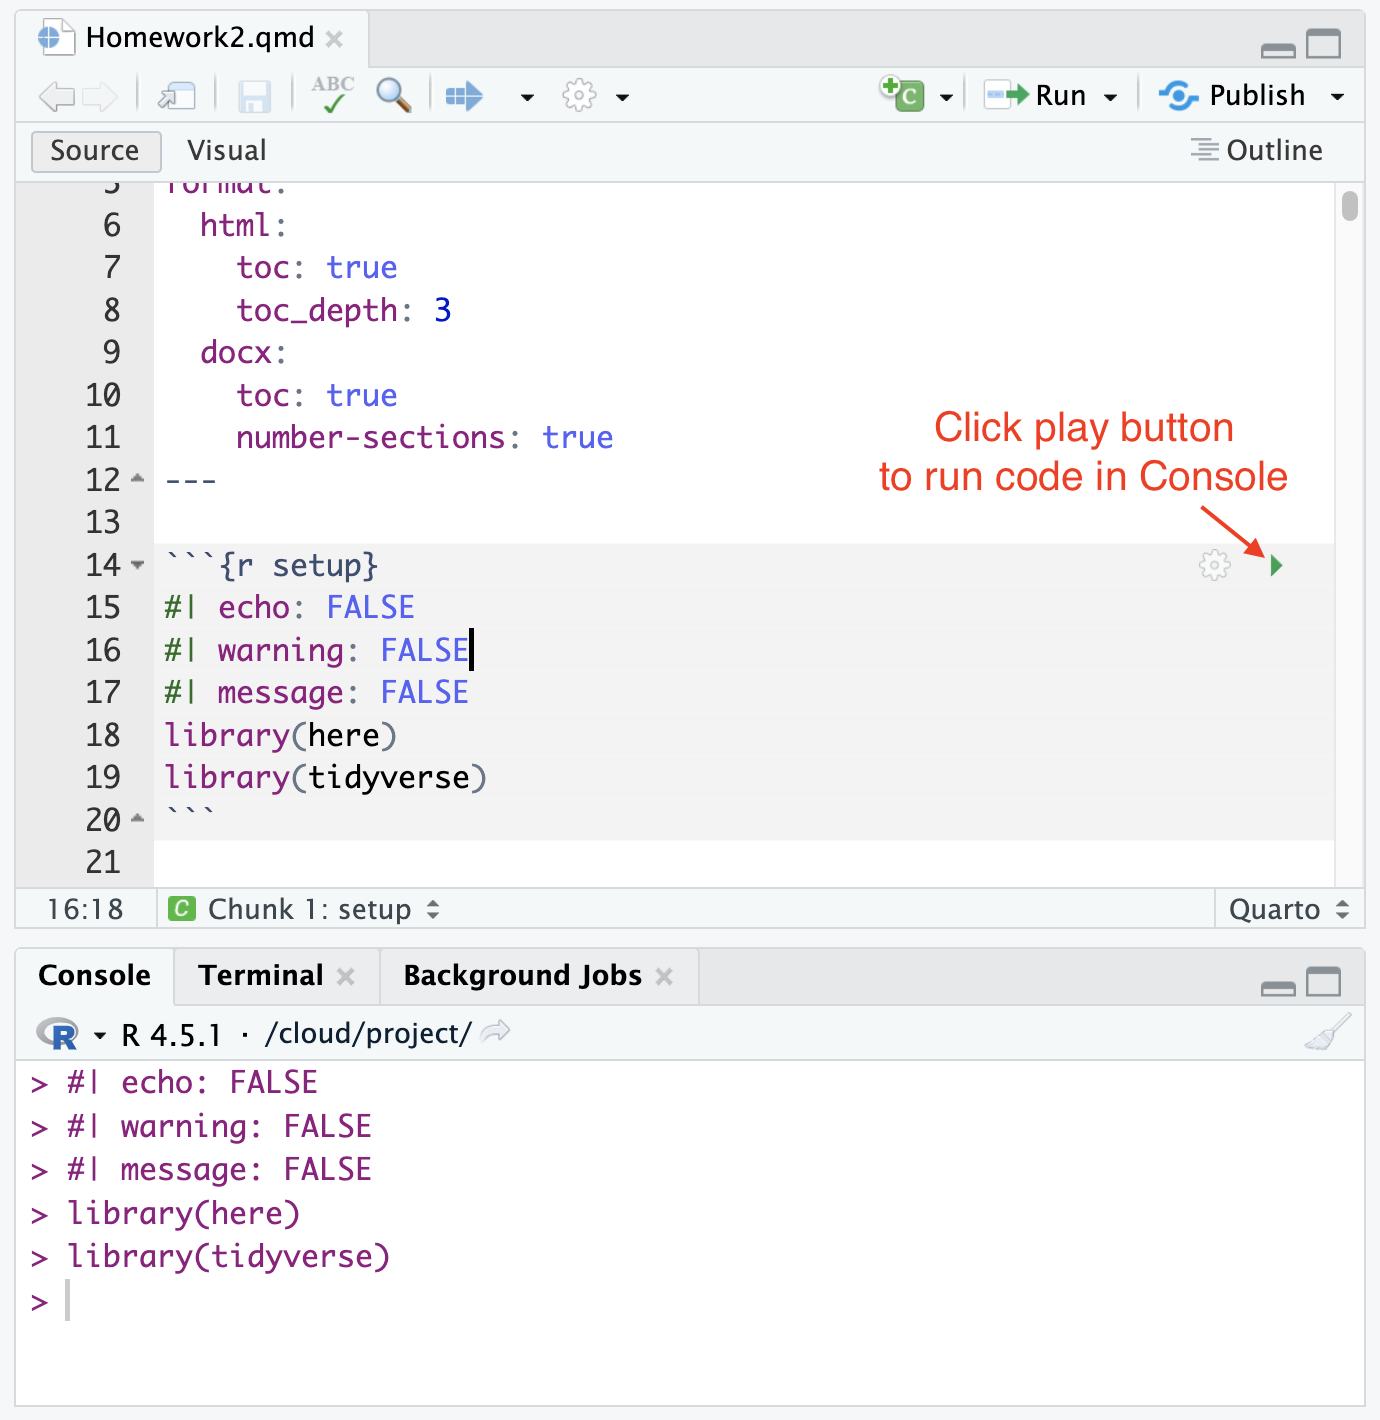Clear console broom icon
1380x1420 pixels.
1327,1032
